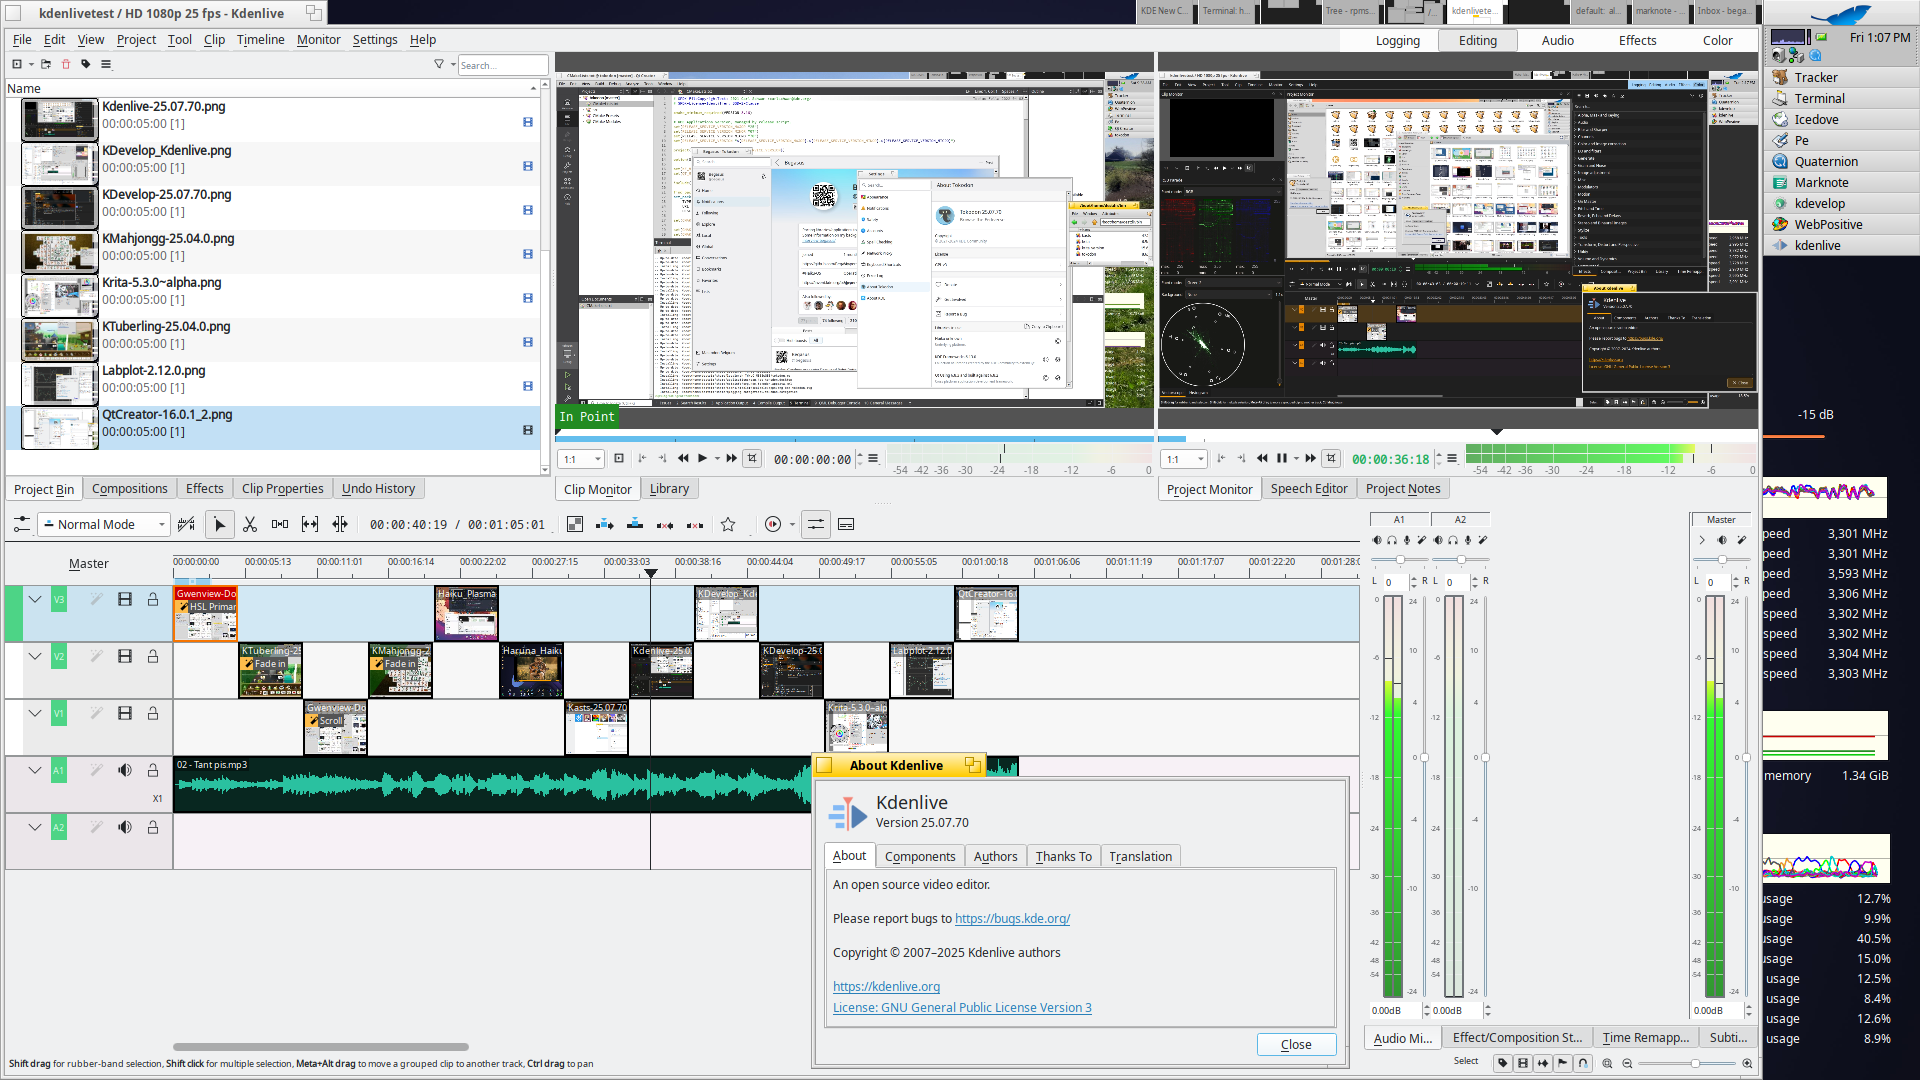
Task: Switch to the Authors tab
Action: pyautogui.click(x=995, y=856)
